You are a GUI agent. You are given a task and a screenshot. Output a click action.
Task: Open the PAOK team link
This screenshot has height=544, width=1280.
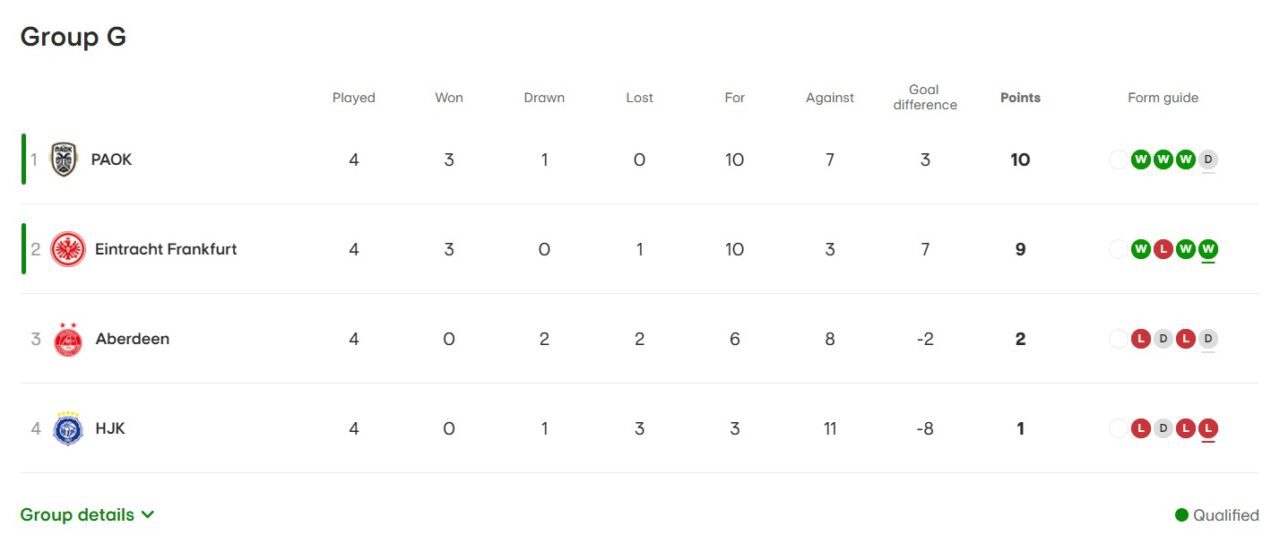pyautogui.click(x=111, y=160)
